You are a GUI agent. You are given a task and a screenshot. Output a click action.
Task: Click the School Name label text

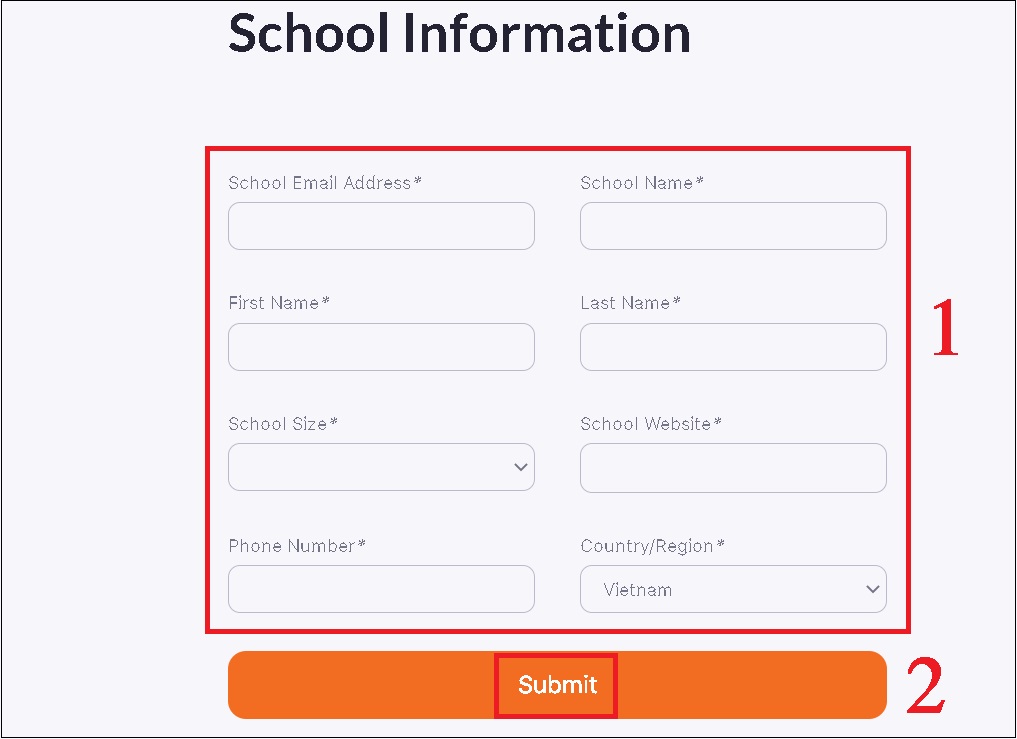click(x=635, y=183)
